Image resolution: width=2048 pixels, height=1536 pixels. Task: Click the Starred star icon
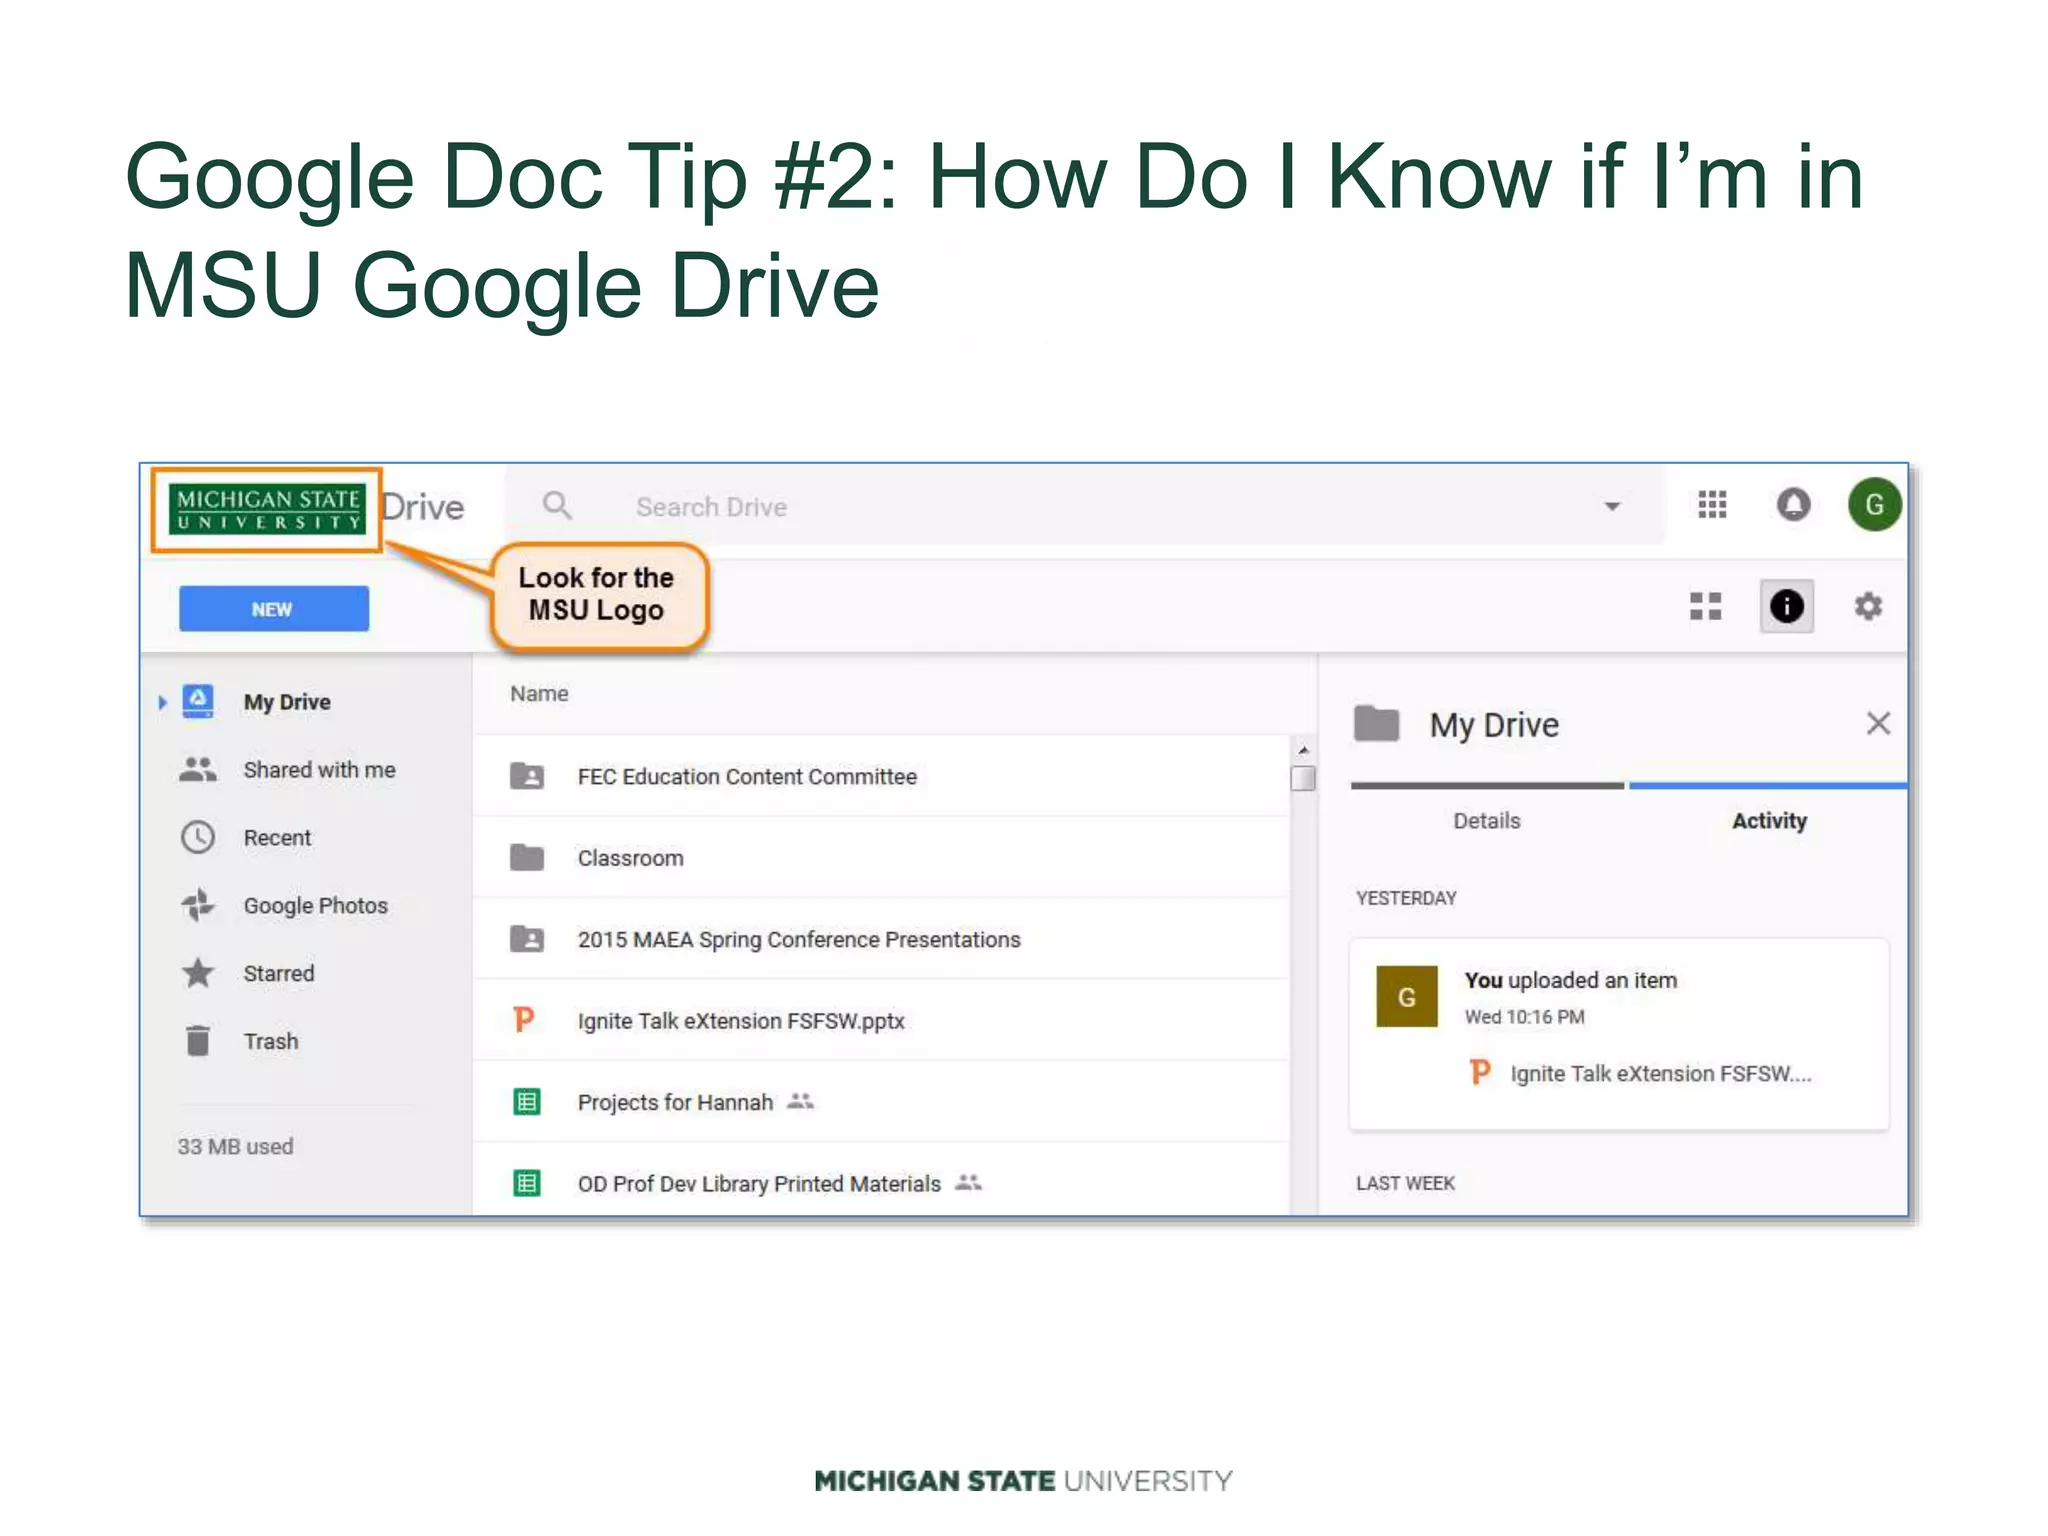click(198, 973)
